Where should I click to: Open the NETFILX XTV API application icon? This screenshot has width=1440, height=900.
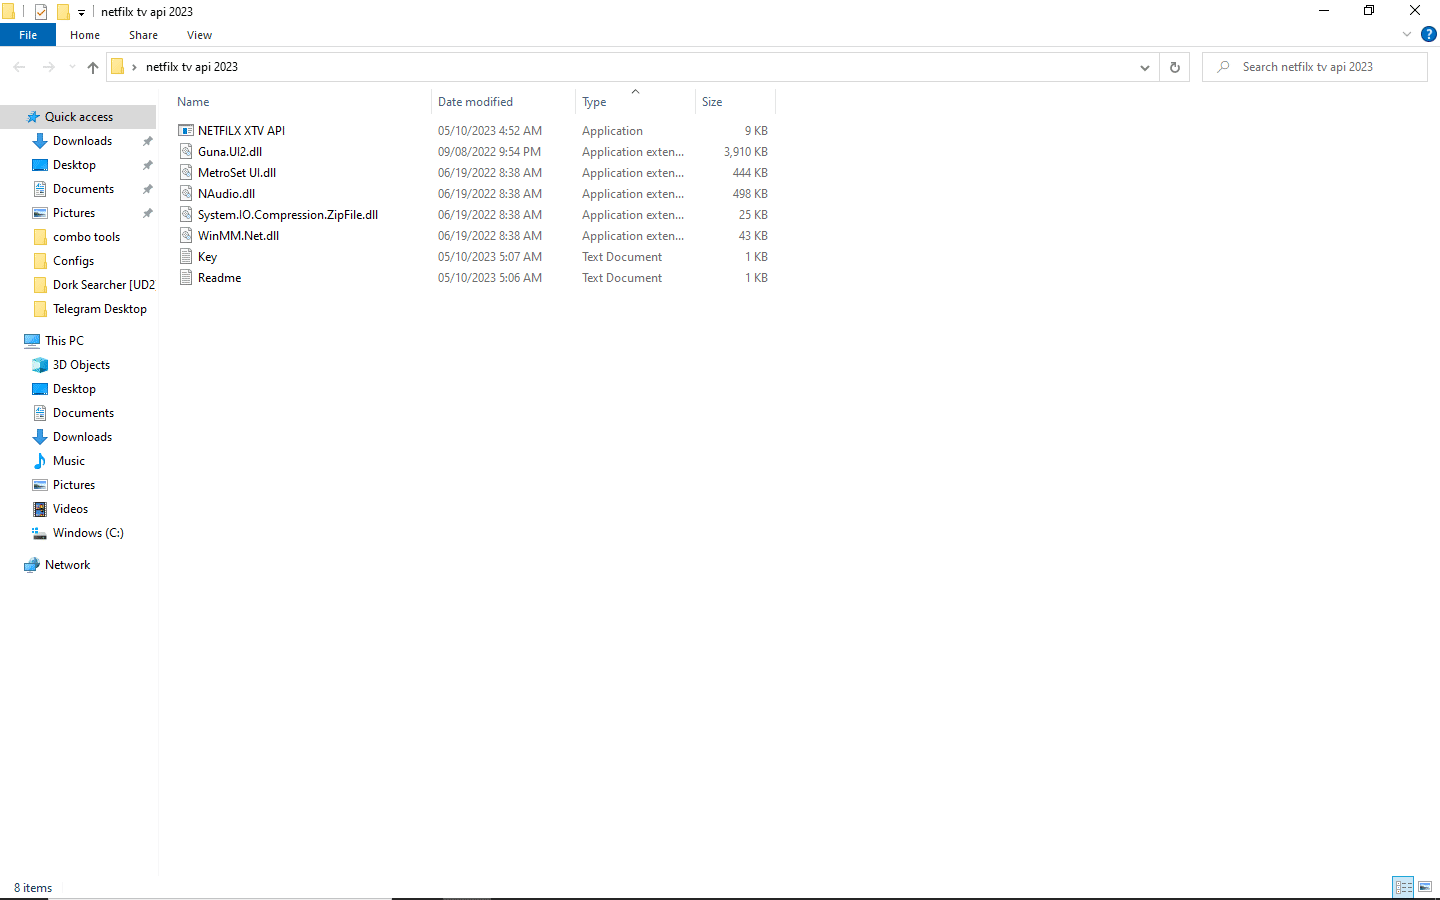pyautogui.click(x=186, y=131)
